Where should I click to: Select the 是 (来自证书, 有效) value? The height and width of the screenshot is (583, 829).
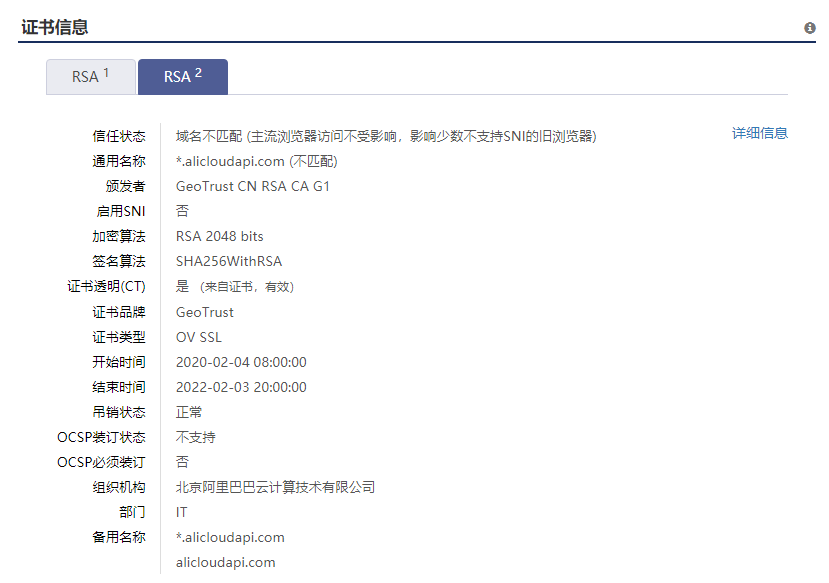click(235, 286)
